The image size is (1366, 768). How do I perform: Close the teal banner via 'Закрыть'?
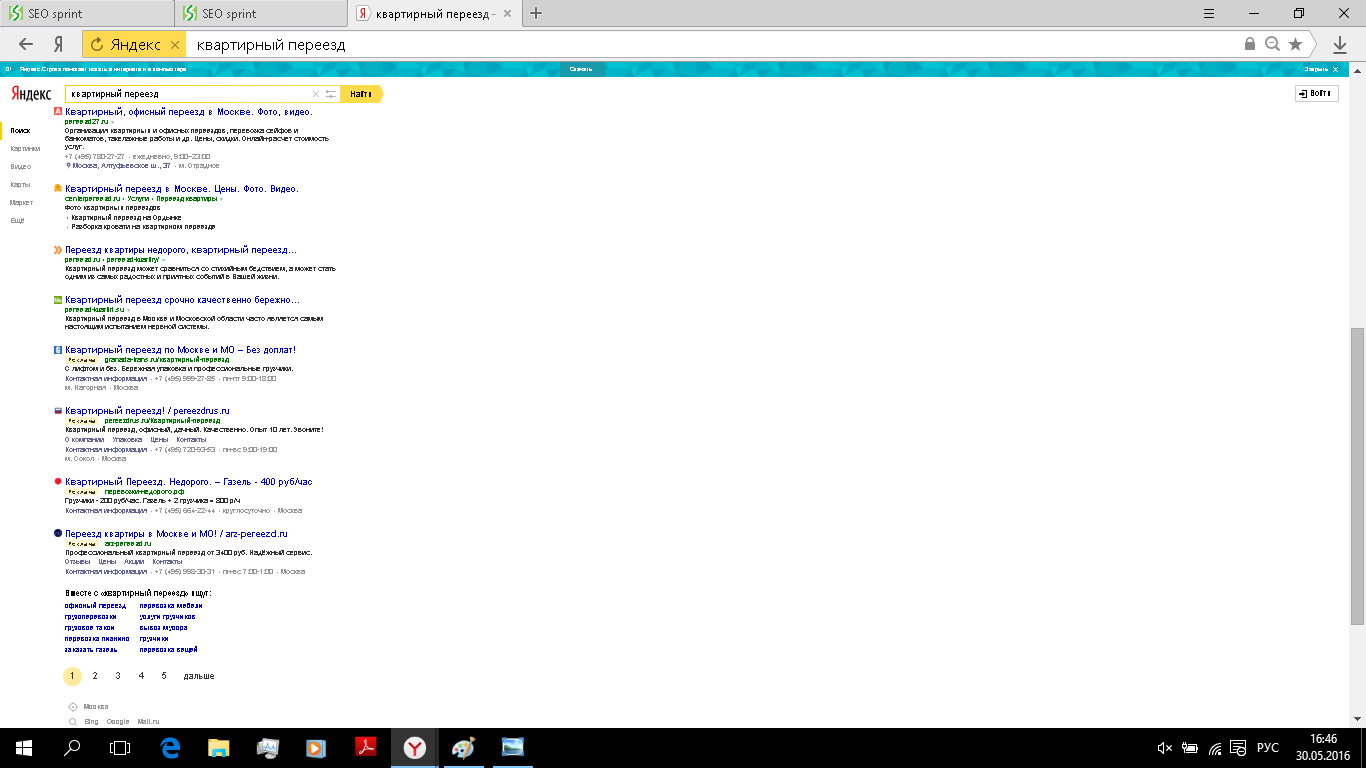coord(1319,69)
